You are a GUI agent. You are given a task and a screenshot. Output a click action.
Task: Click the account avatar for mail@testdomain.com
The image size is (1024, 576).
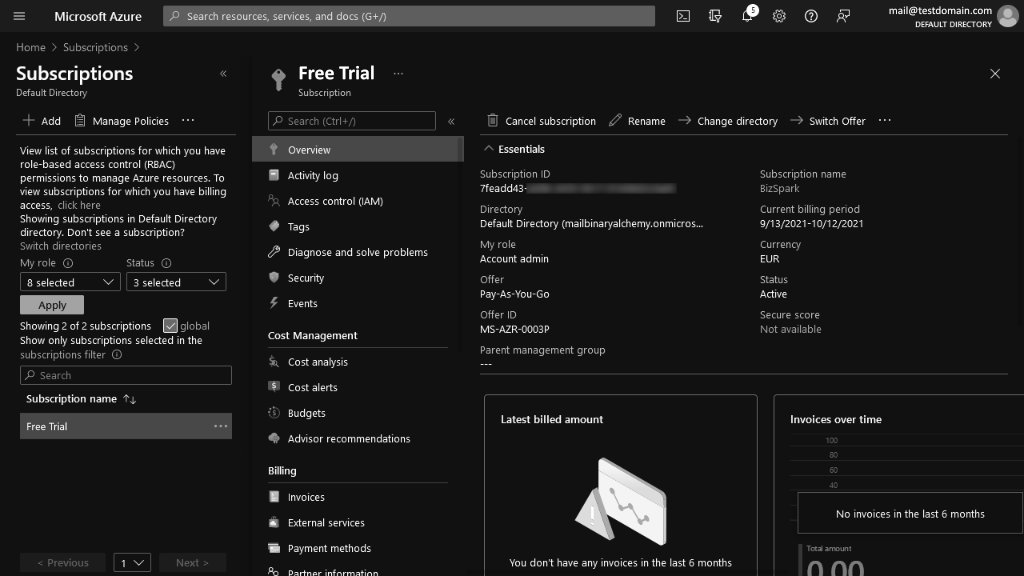click(x=1008, y=16)
